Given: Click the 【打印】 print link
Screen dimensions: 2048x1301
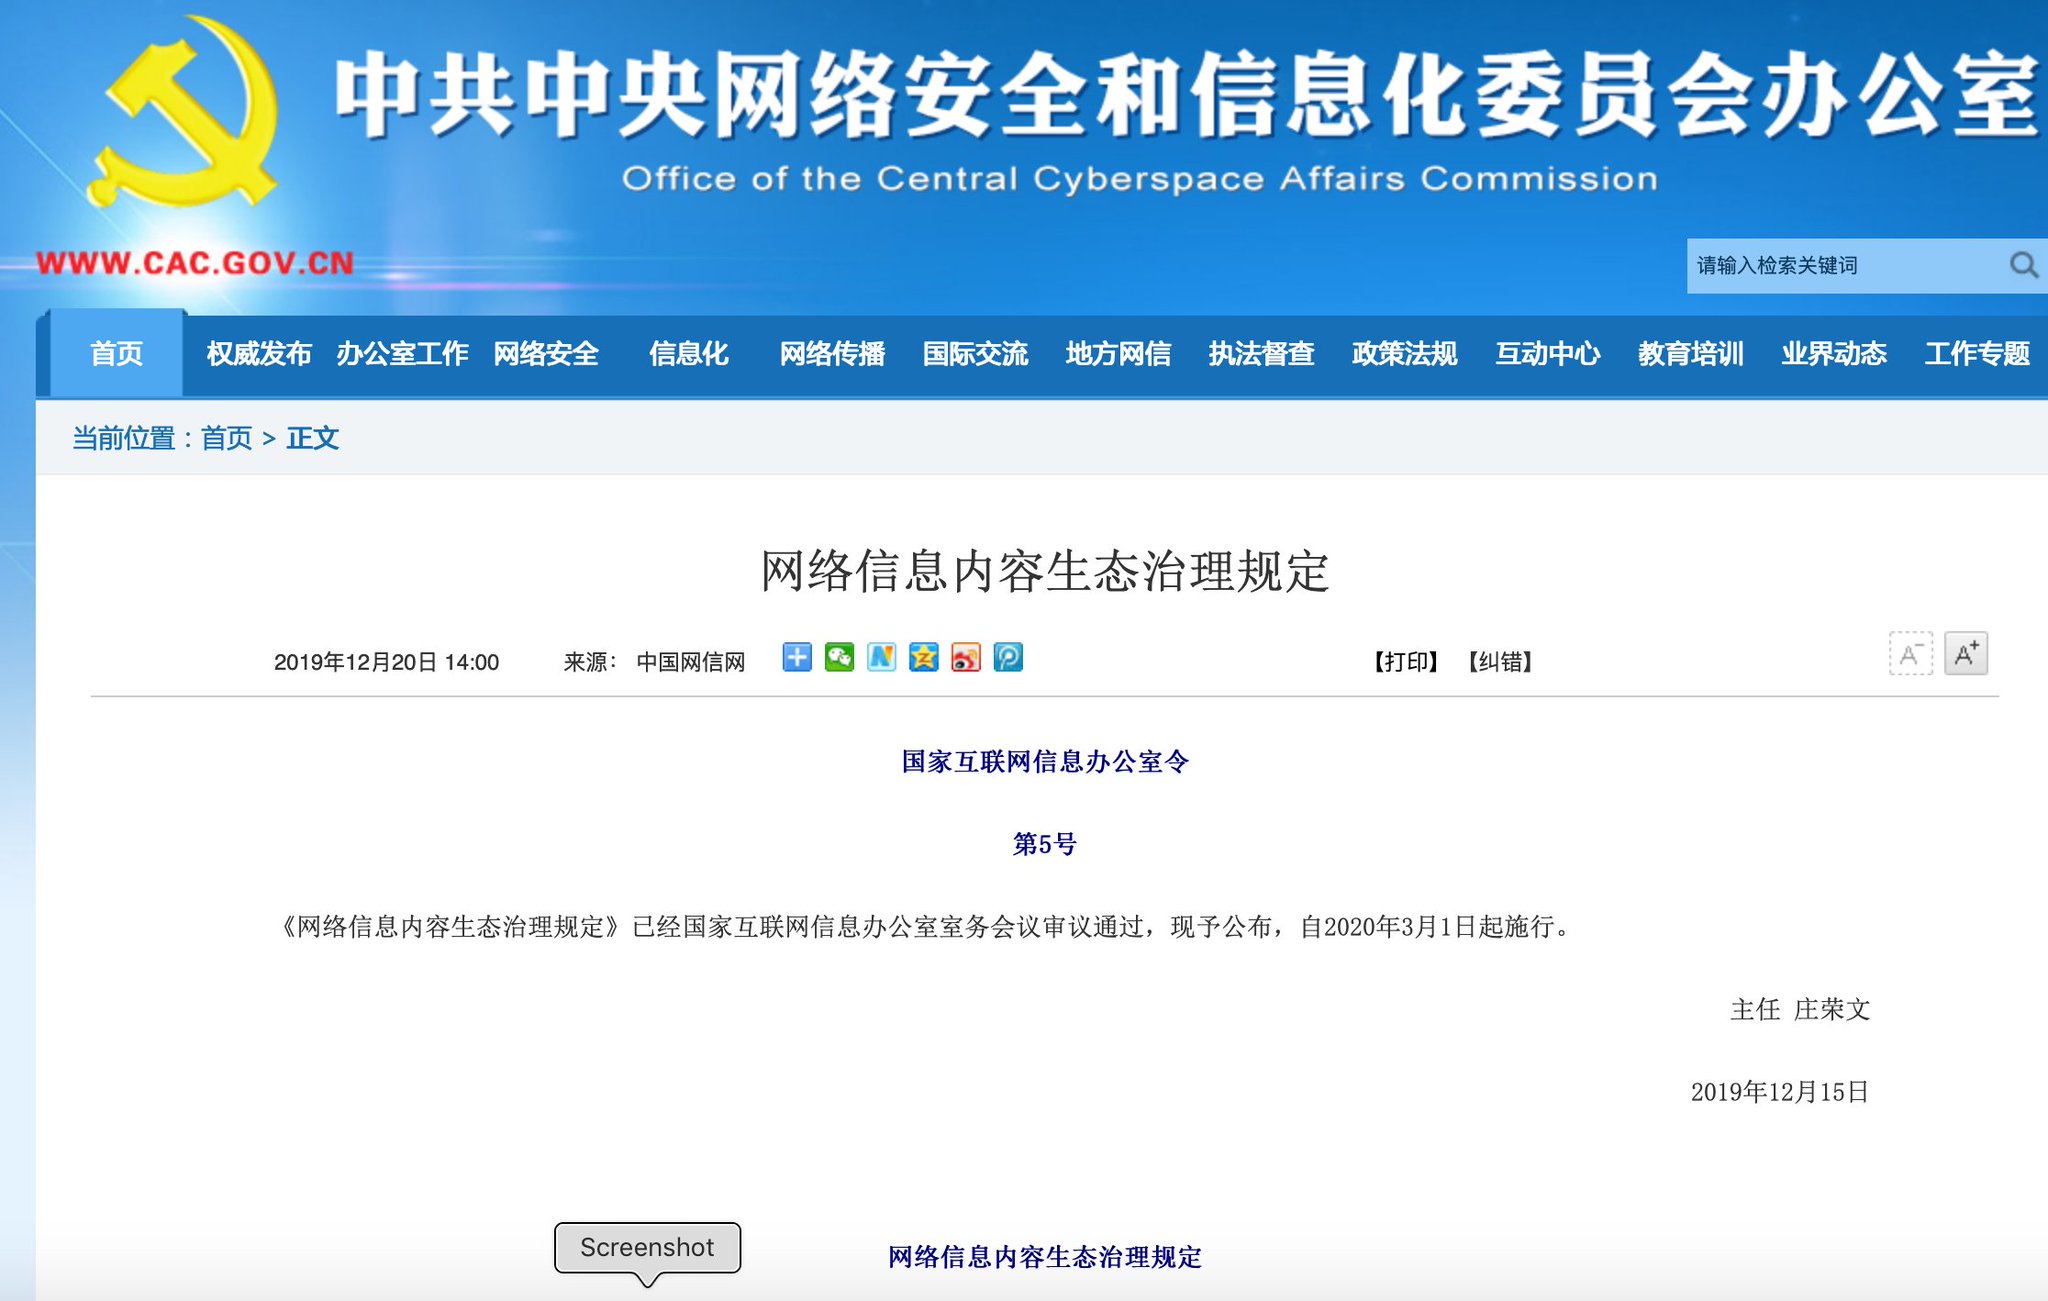Looking at the screenshot, I should pyautogui.click(x=1405, y=662).
